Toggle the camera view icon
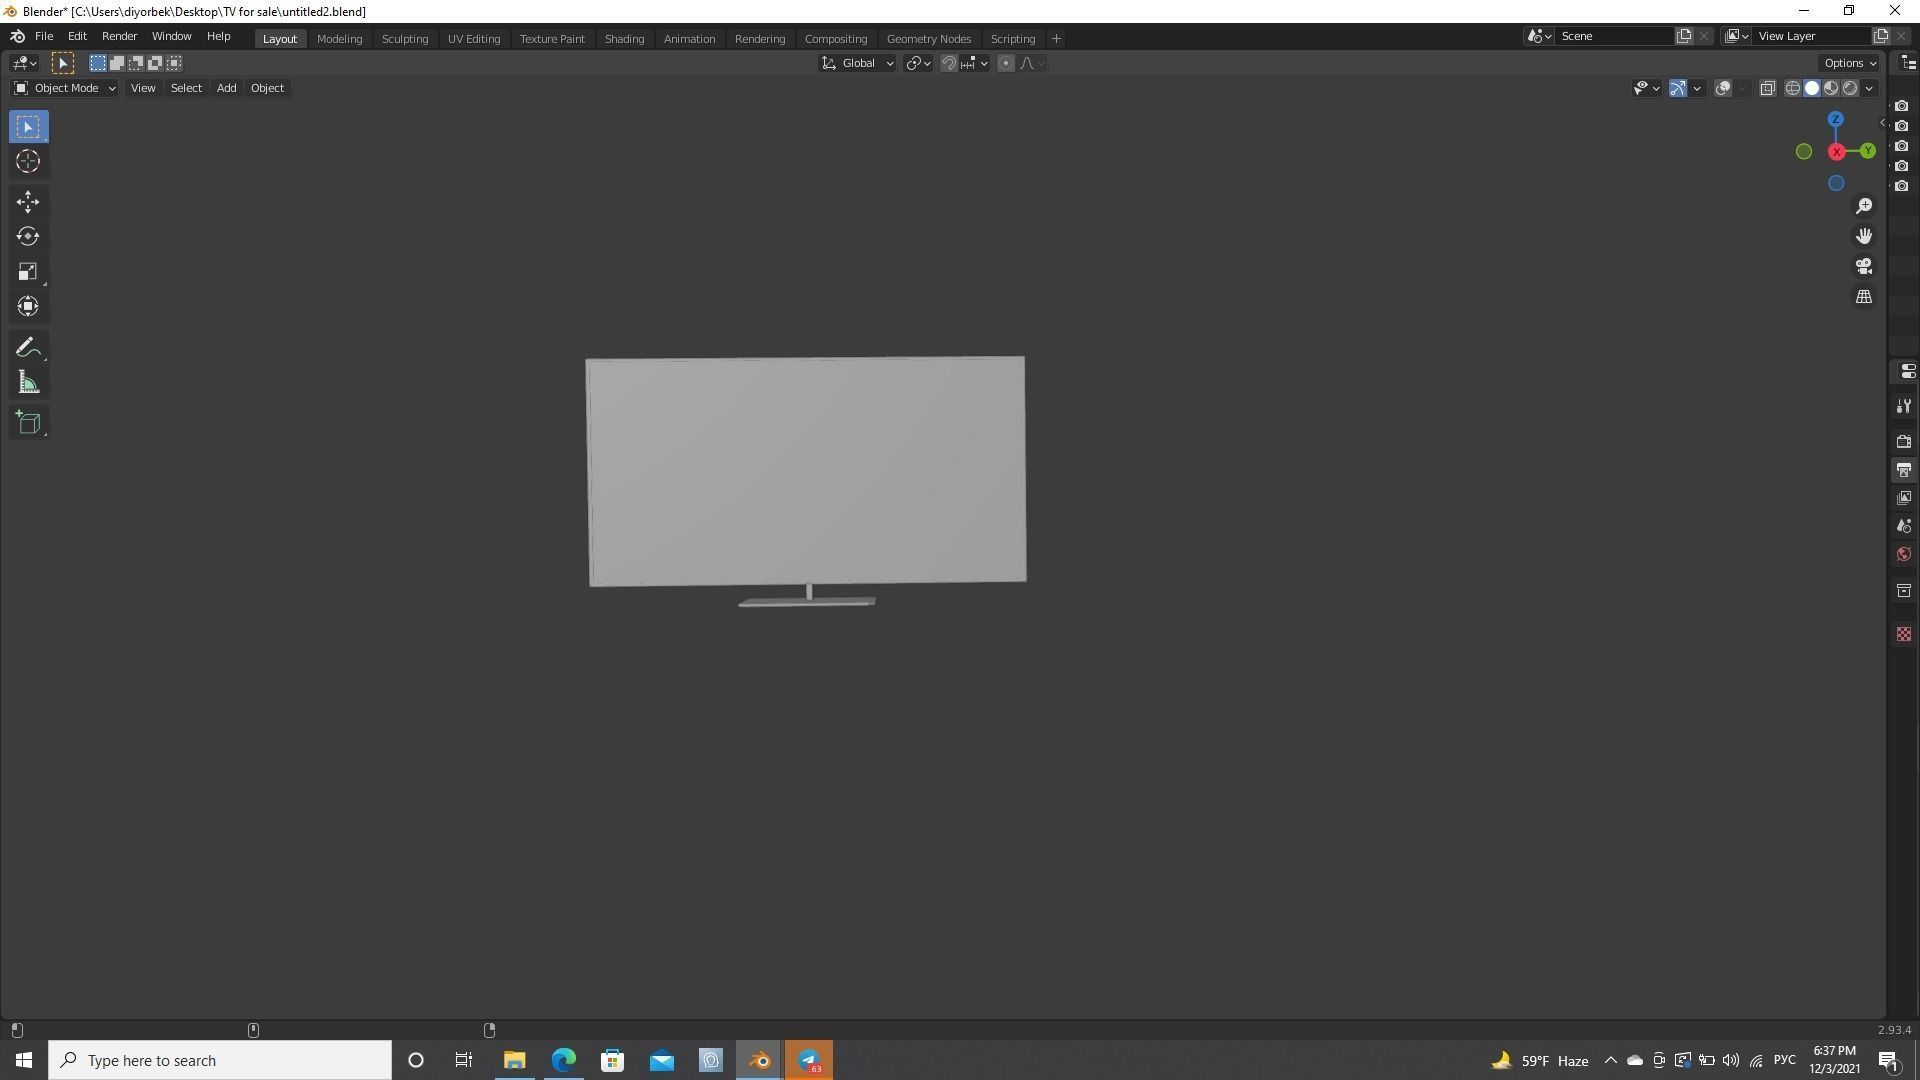The image size is (1920, 1080). pyautogui.click(x=1864, y=267)
